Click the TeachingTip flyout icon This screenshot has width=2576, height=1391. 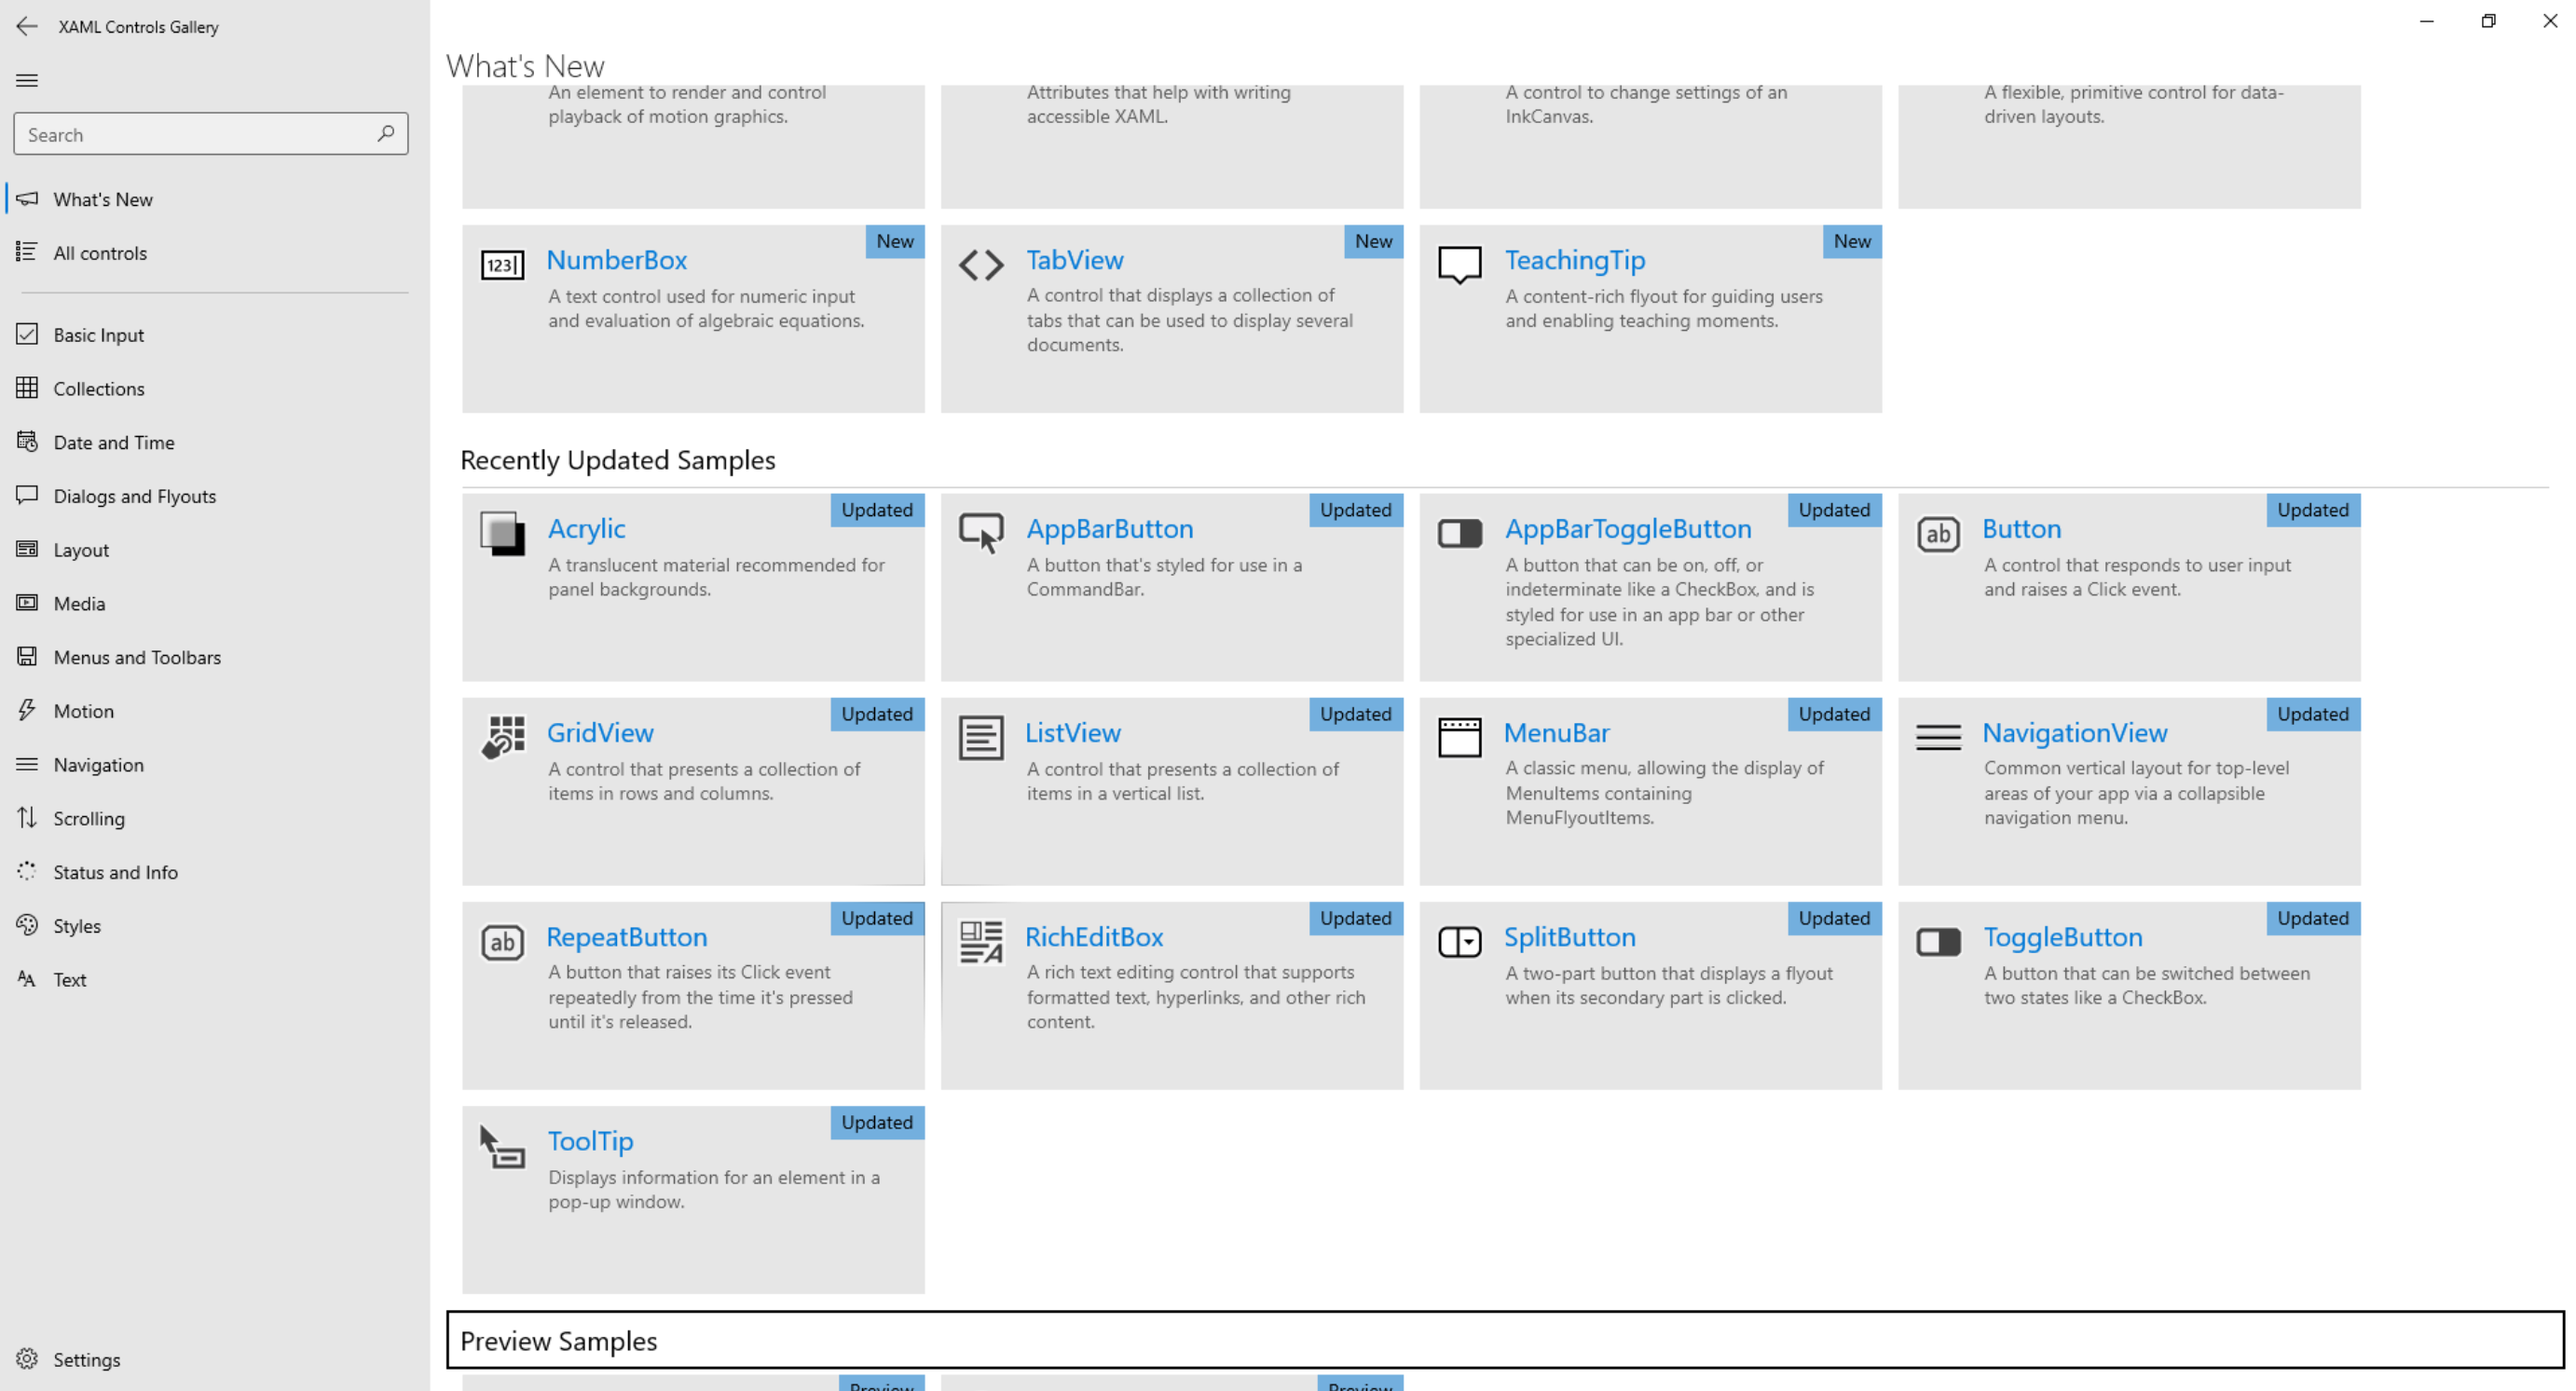coord(1459,265)
